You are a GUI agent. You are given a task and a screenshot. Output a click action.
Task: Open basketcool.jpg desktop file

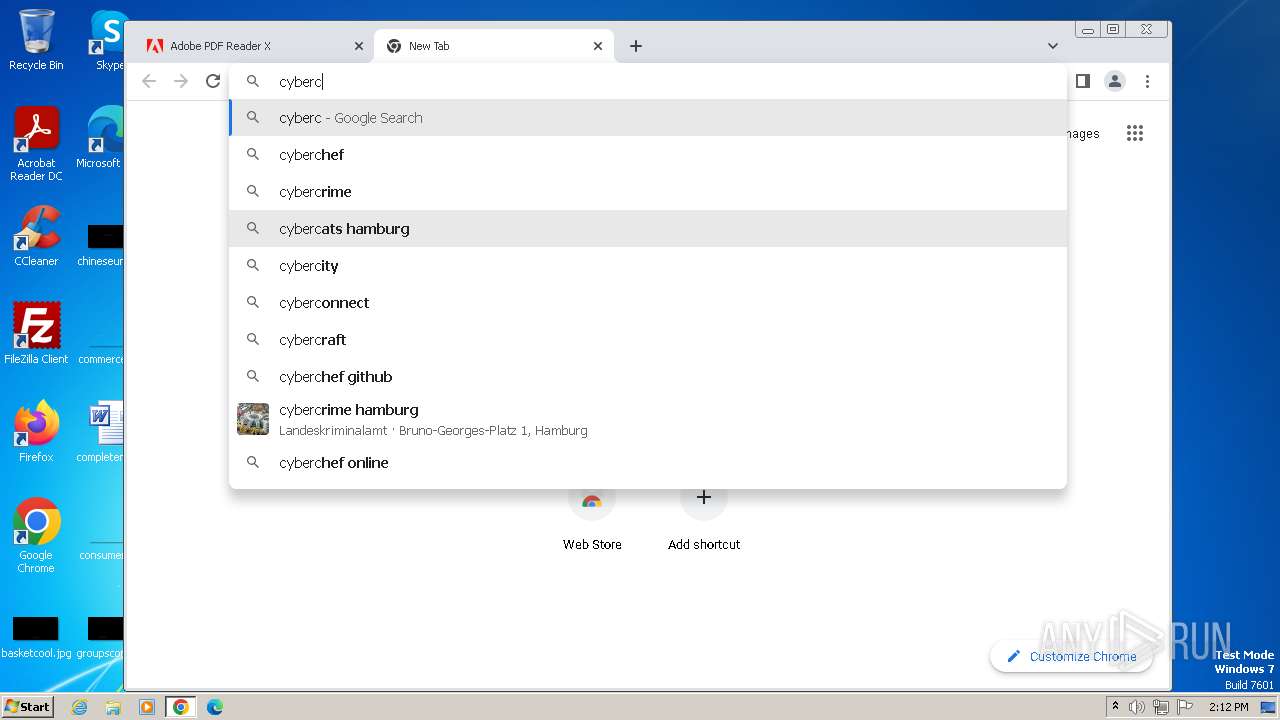[36, 638]
